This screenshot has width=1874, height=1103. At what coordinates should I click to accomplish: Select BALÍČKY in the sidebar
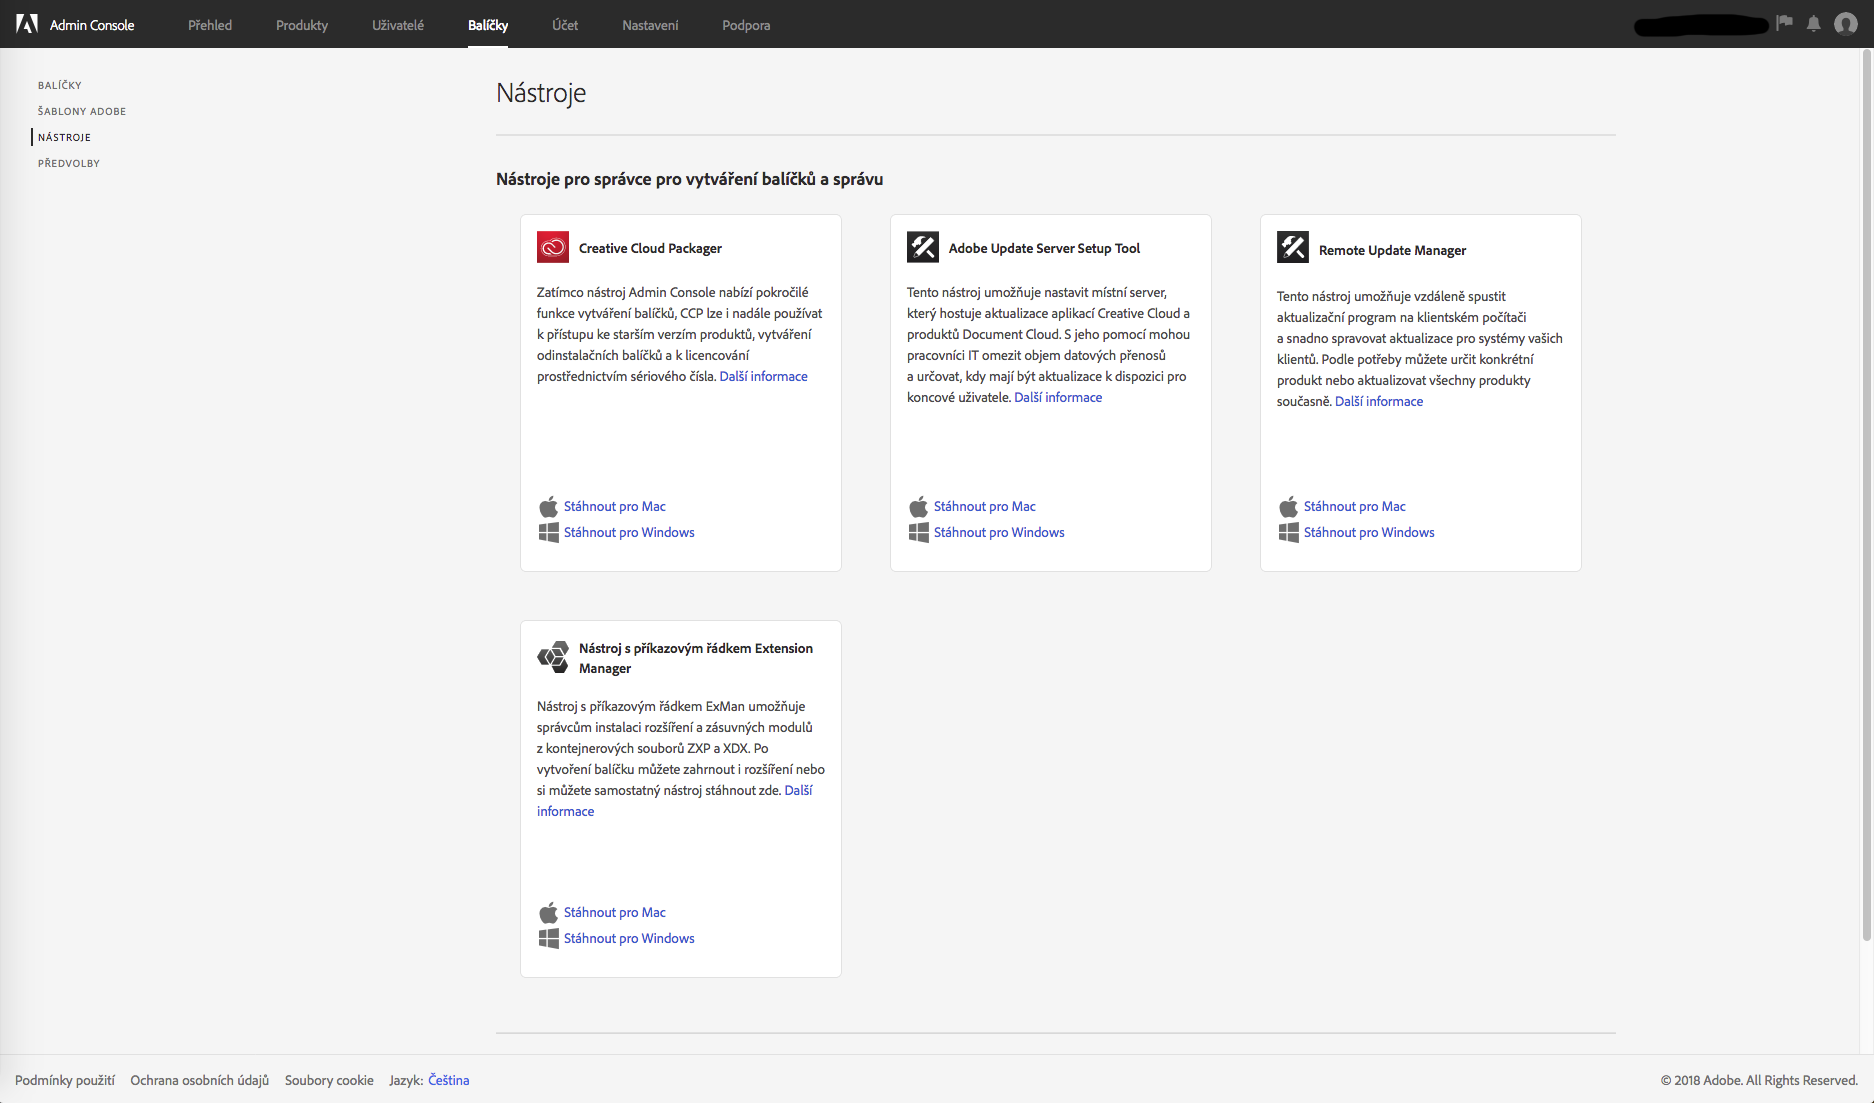60,85
